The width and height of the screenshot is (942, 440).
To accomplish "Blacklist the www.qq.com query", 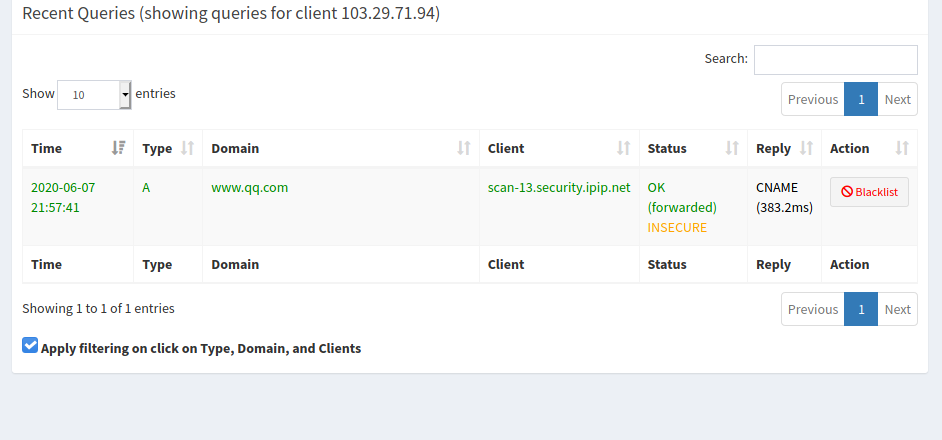I will [869, 192].
